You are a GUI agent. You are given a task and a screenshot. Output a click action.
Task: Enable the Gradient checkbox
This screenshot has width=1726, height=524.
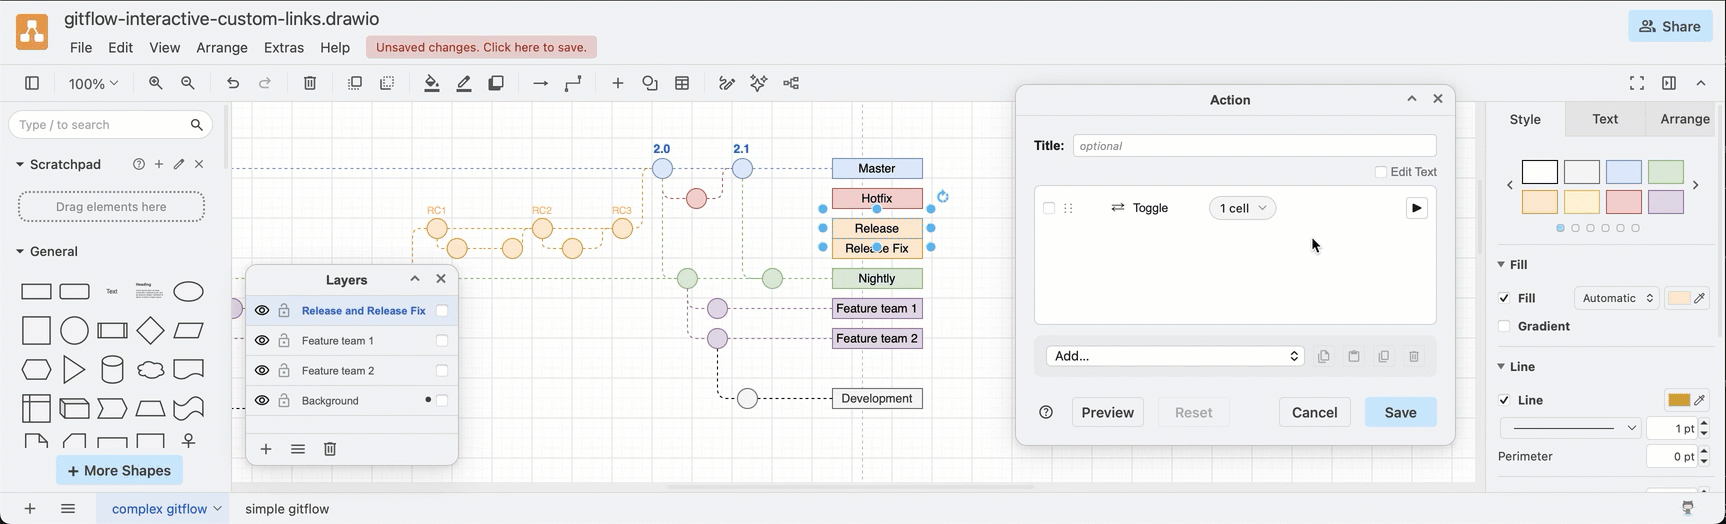(x=1505, y=326)
